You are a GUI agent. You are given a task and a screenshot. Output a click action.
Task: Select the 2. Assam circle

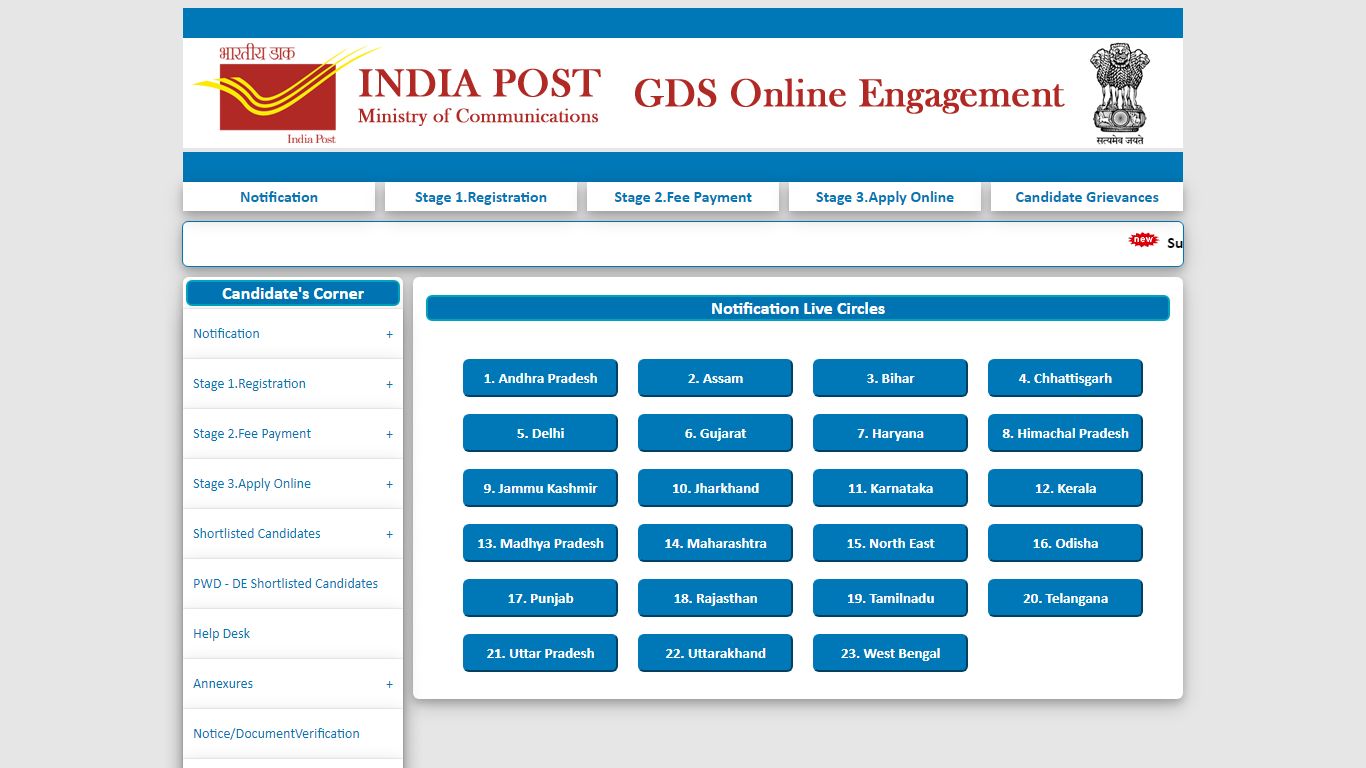(x=715, y=378)
